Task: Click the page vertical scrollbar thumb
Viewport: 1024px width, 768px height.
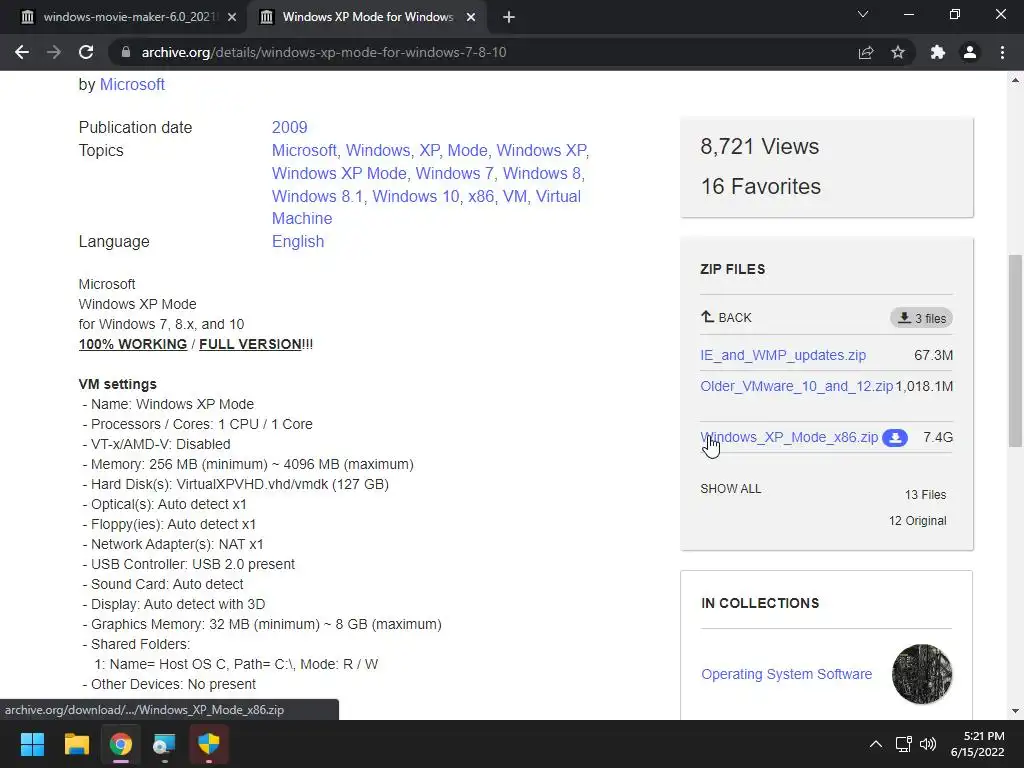Action: pos(1015,351)
